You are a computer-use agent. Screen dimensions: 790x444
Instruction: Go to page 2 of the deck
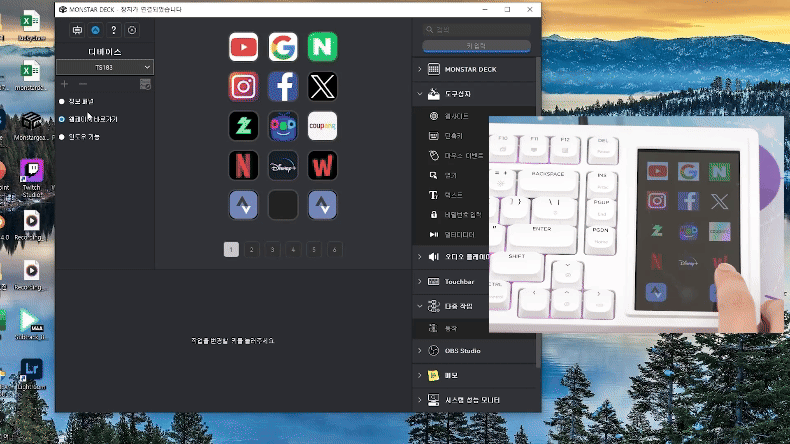252,250
